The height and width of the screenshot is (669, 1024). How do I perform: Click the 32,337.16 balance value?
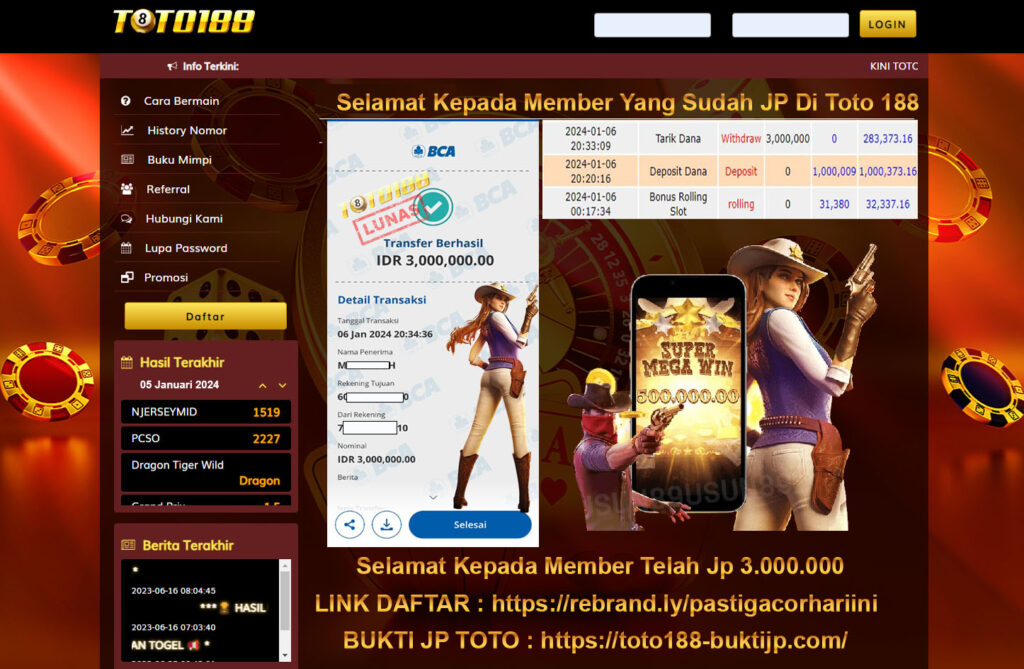coord(888,204)
